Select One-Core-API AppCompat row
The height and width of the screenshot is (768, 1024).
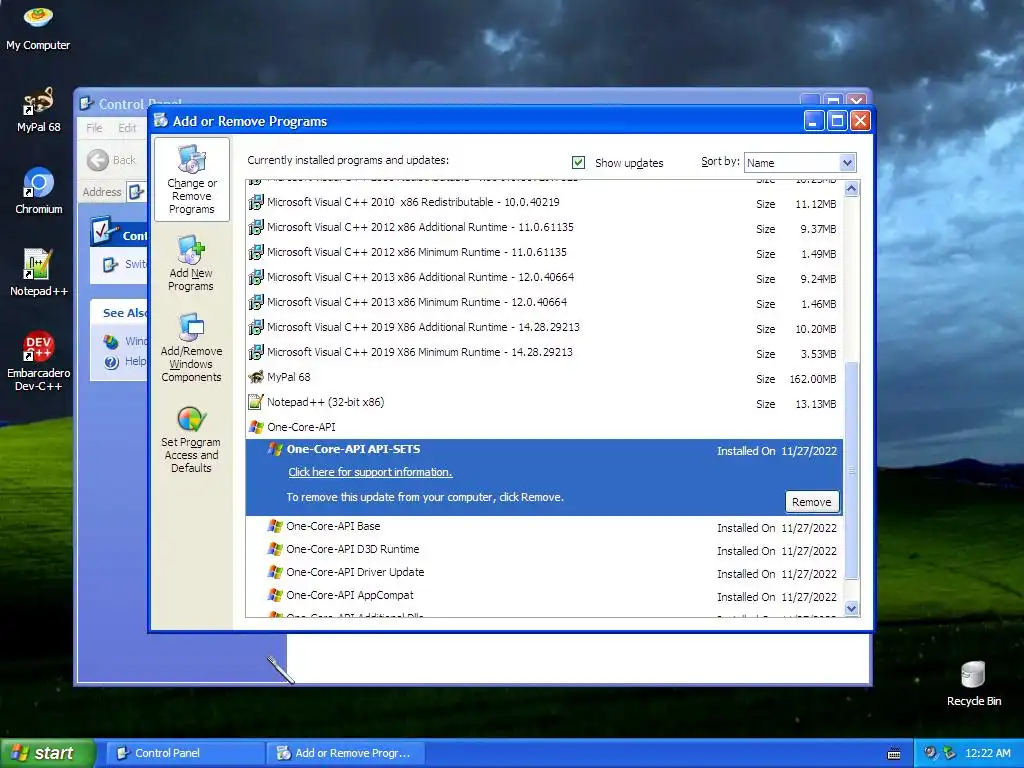click(544, 595)
